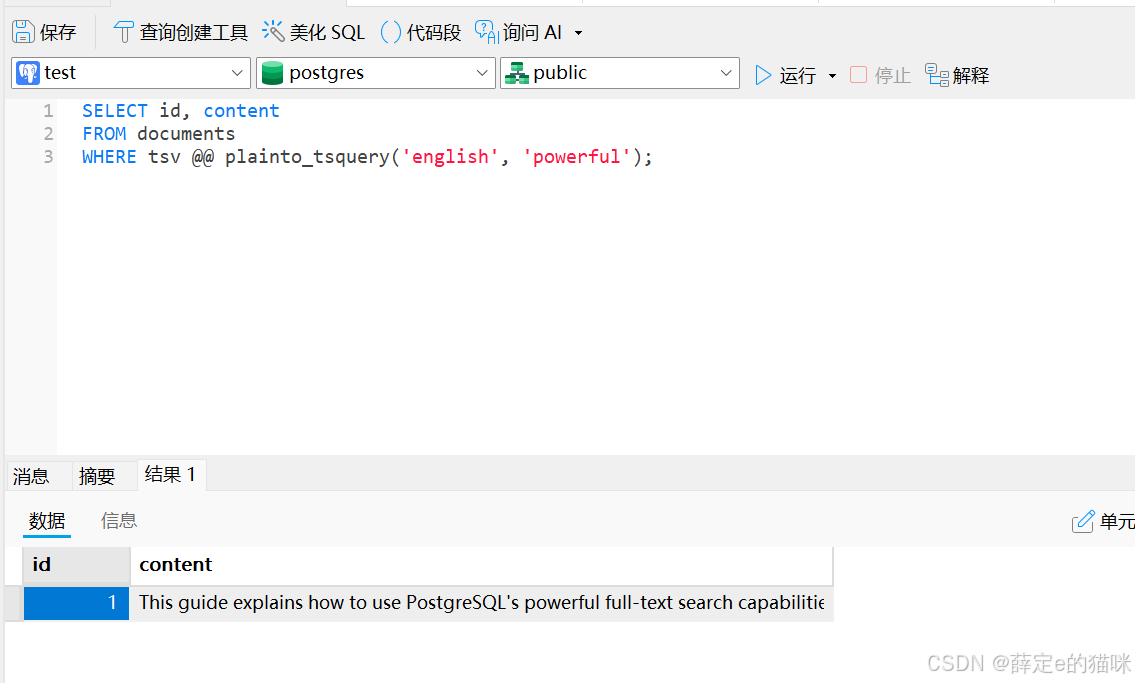The width and height of the screenshot is (1135, 683).
Task: Click line number 3 in the gutter
Action: [48, 157]
